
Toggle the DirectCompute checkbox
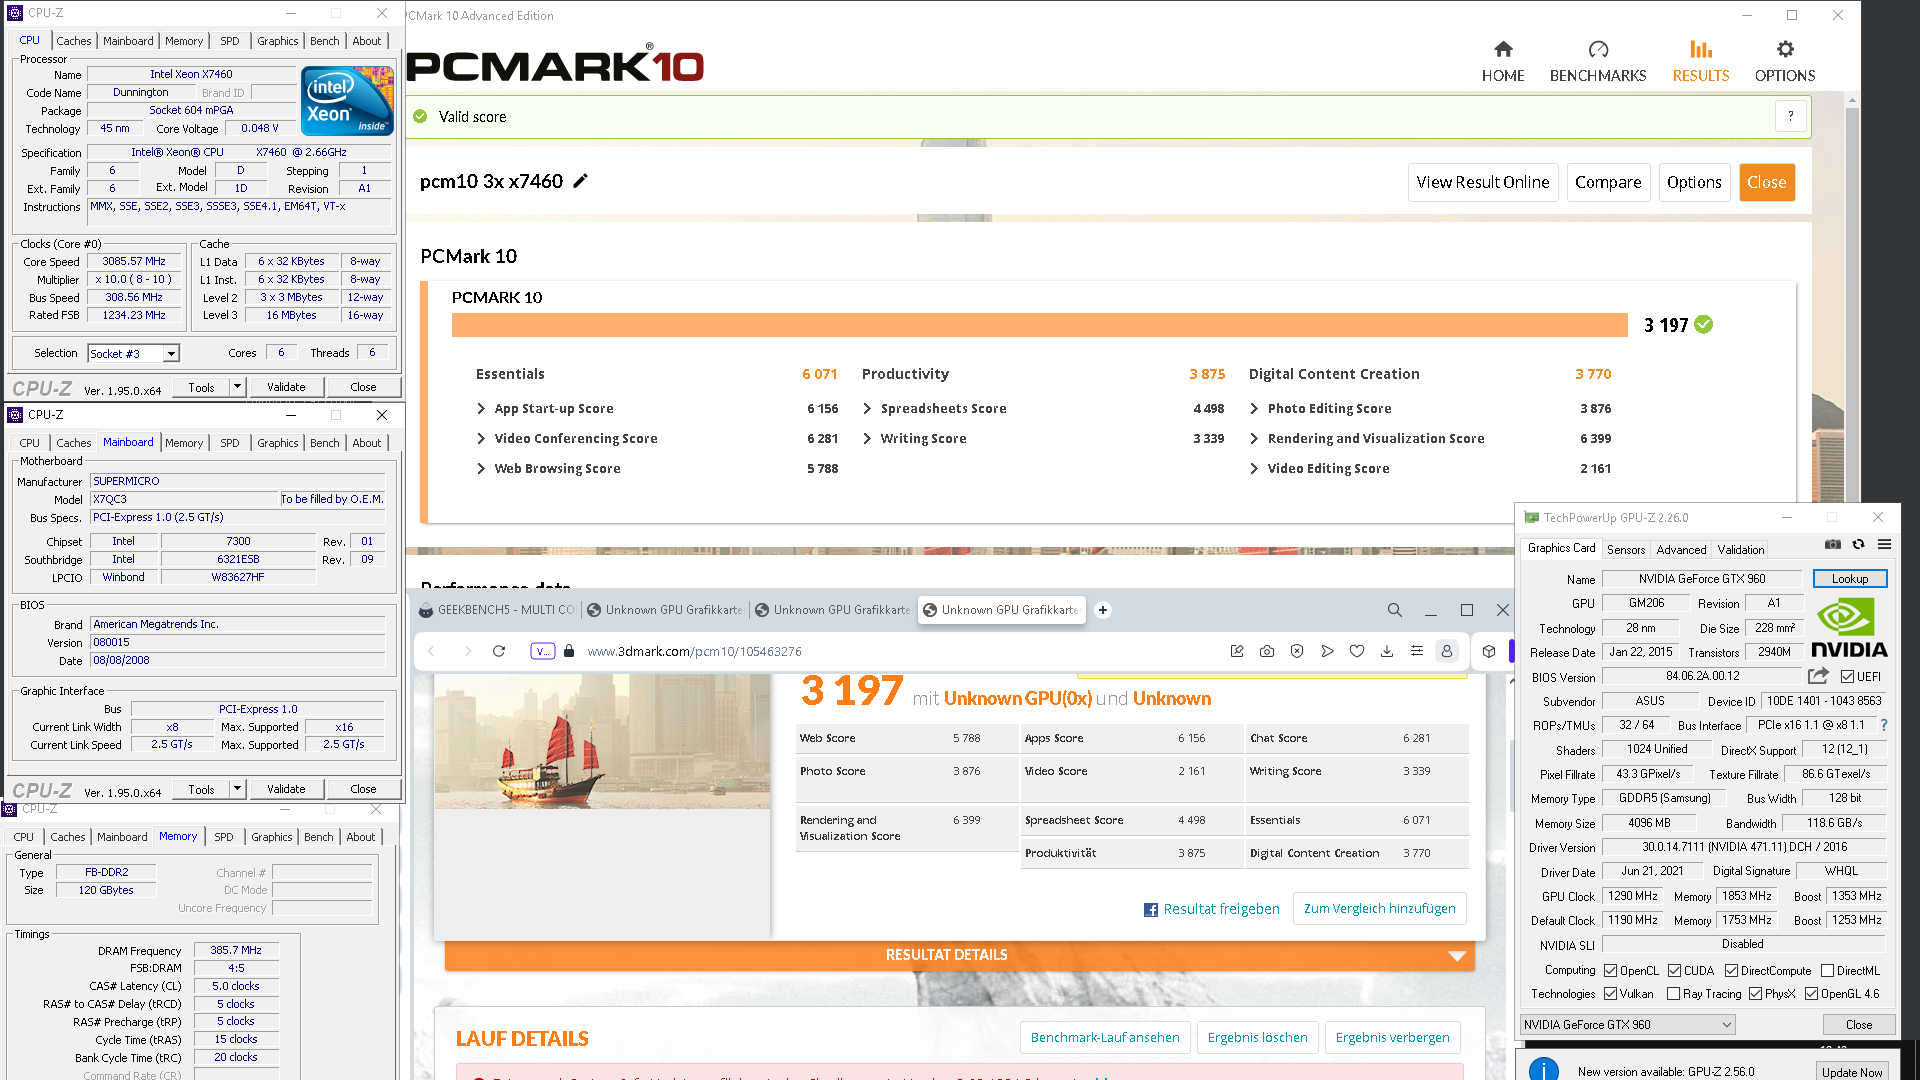1731,971
